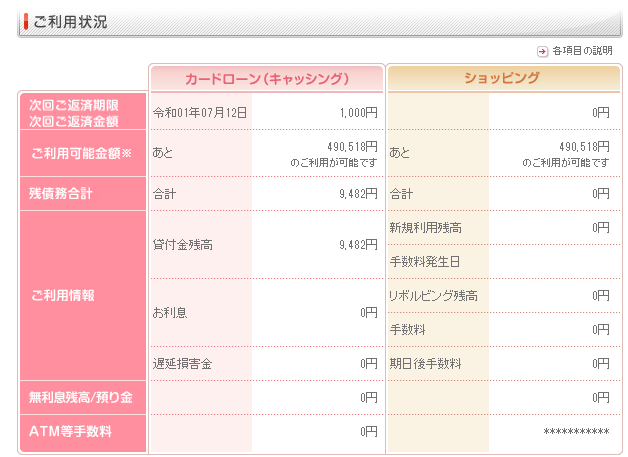Click the 期日後手数料 label
The width and height of the screenshot is (628, 457).
click(x=425, y=364)
